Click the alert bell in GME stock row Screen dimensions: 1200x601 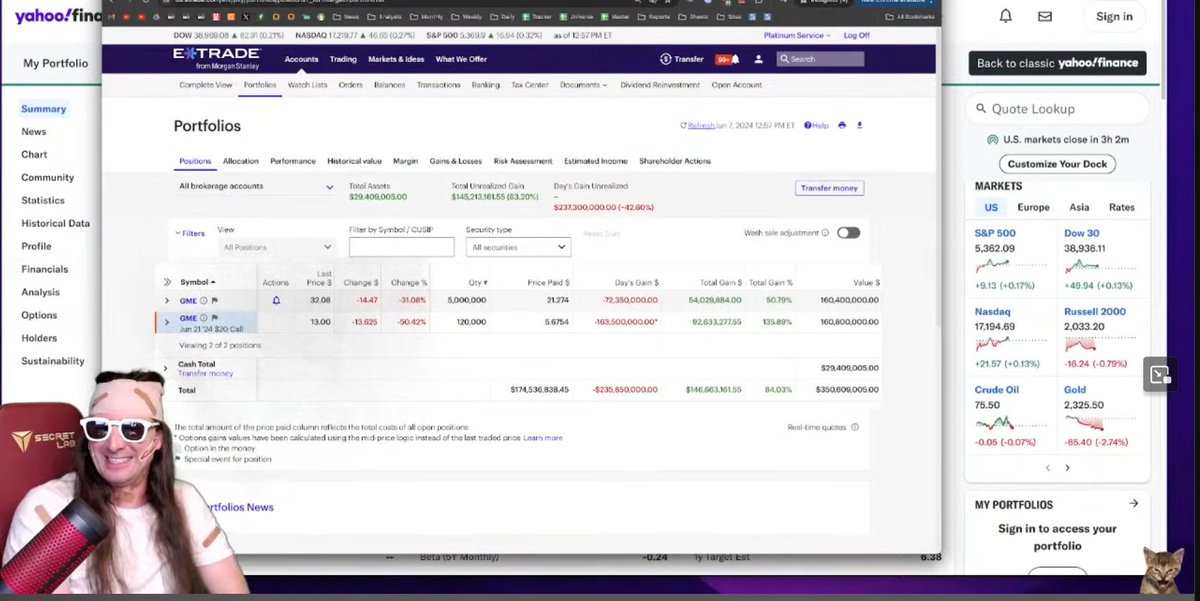point(276,300)
